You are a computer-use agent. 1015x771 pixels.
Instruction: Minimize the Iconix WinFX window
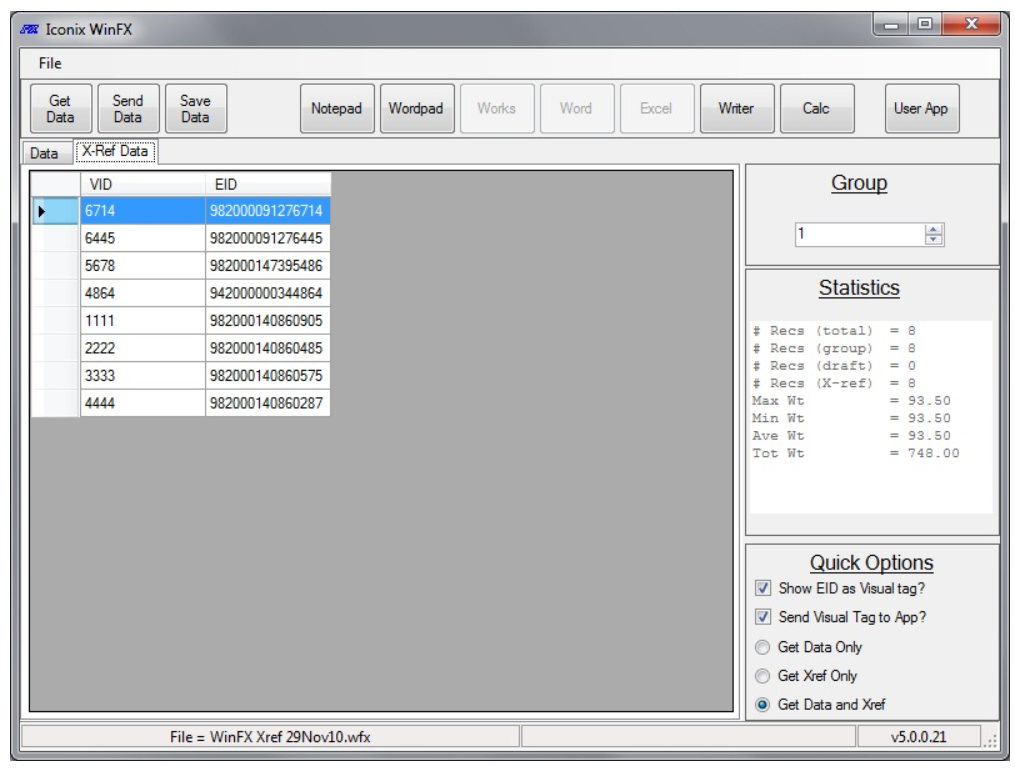click(x=891, y=25)
